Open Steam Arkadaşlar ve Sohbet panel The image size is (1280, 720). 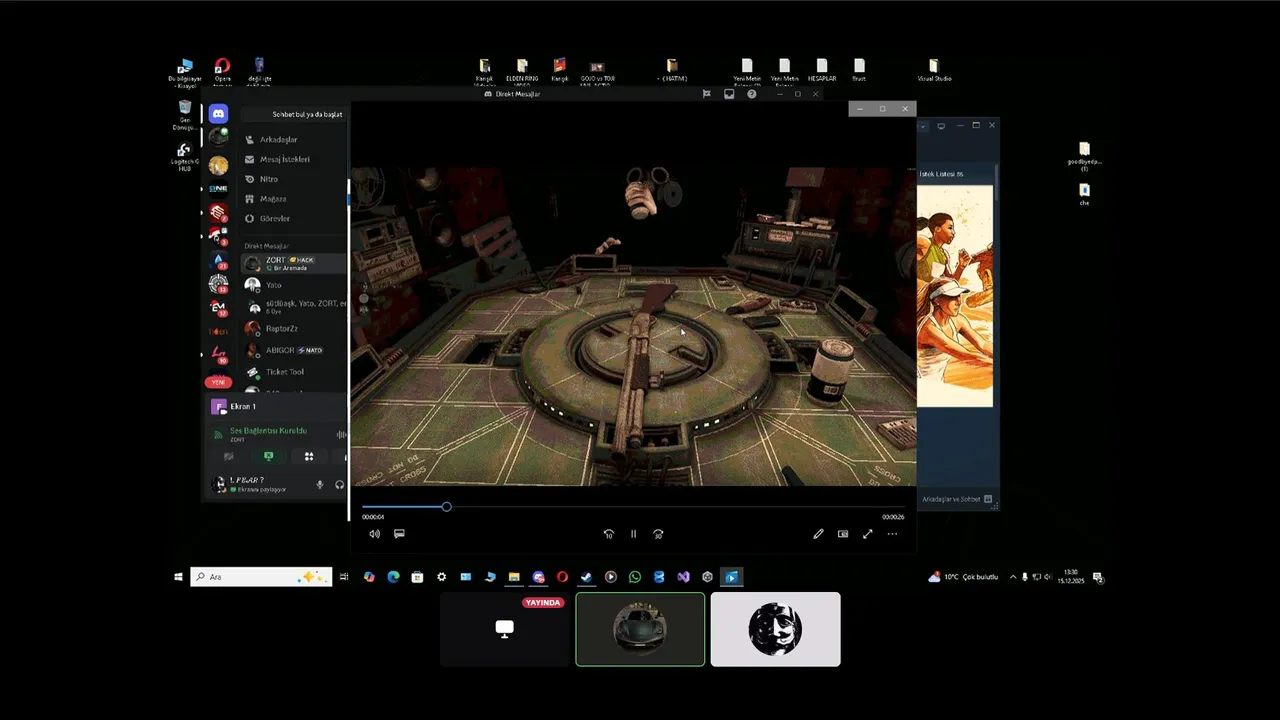(x=957, y=499)
